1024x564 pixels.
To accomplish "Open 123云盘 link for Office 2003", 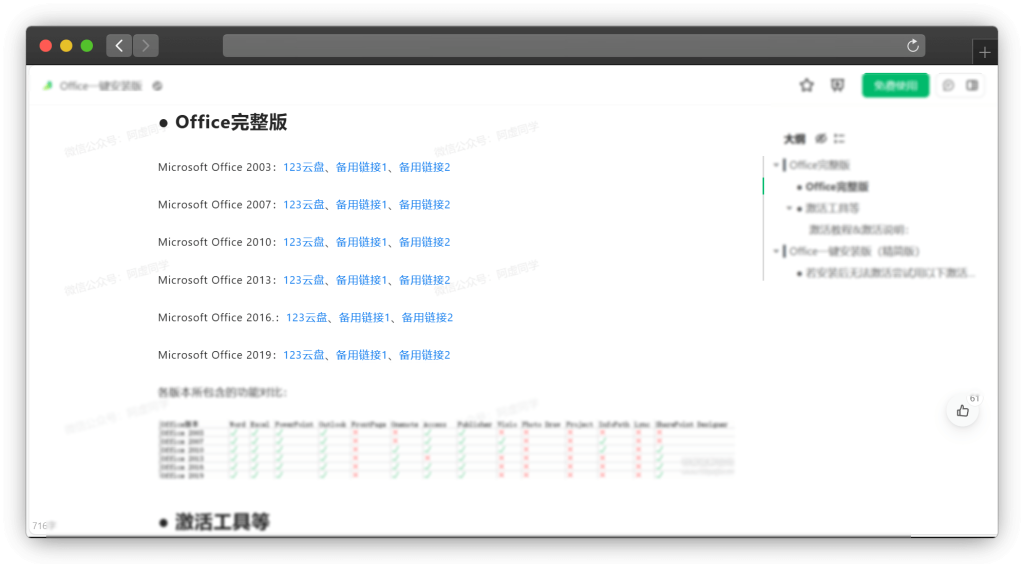I will (304, 167).
